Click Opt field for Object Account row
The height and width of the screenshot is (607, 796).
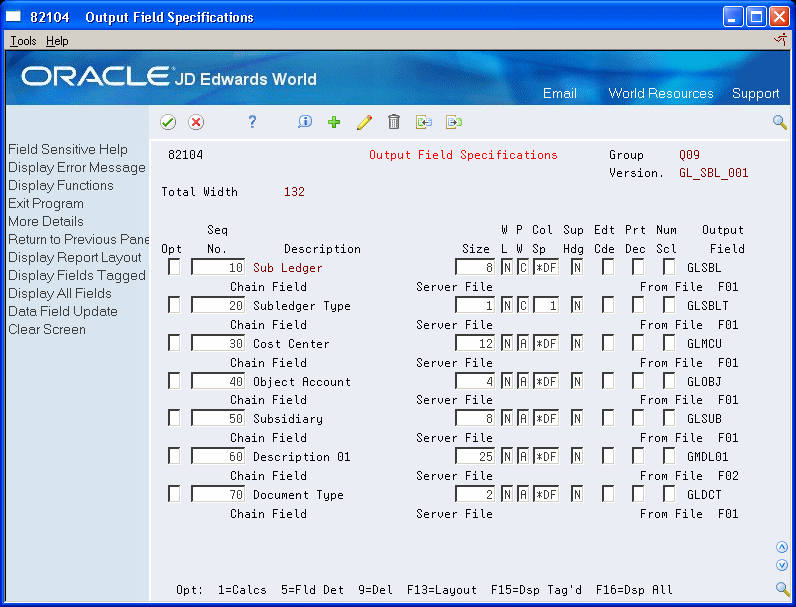[x=174, y=381]
